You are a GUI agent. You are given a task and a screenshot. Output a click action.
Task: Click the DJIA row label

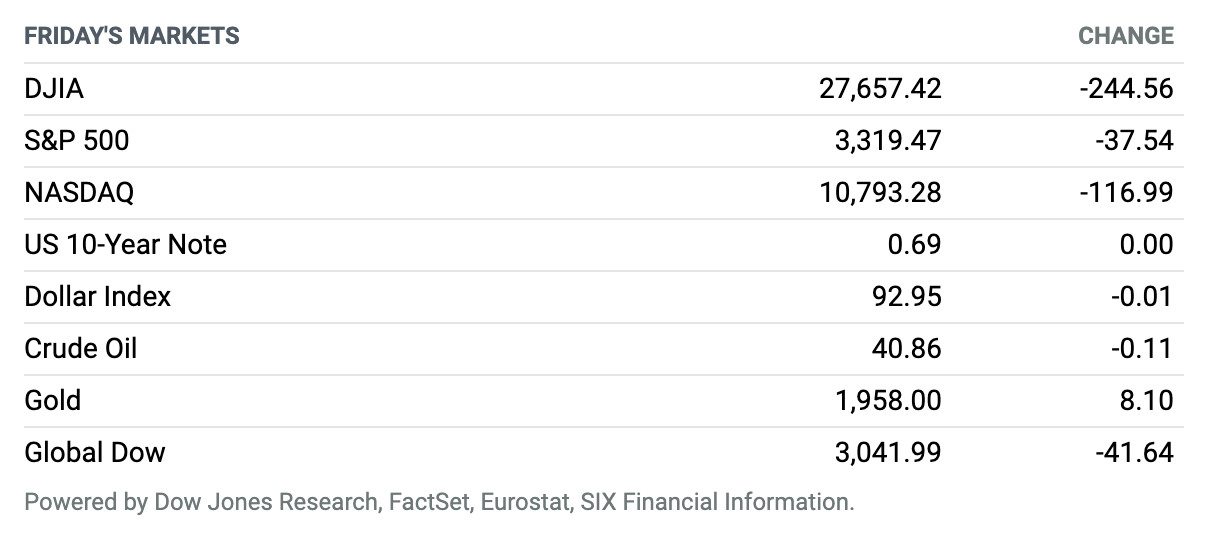click(x=54, y=89)
